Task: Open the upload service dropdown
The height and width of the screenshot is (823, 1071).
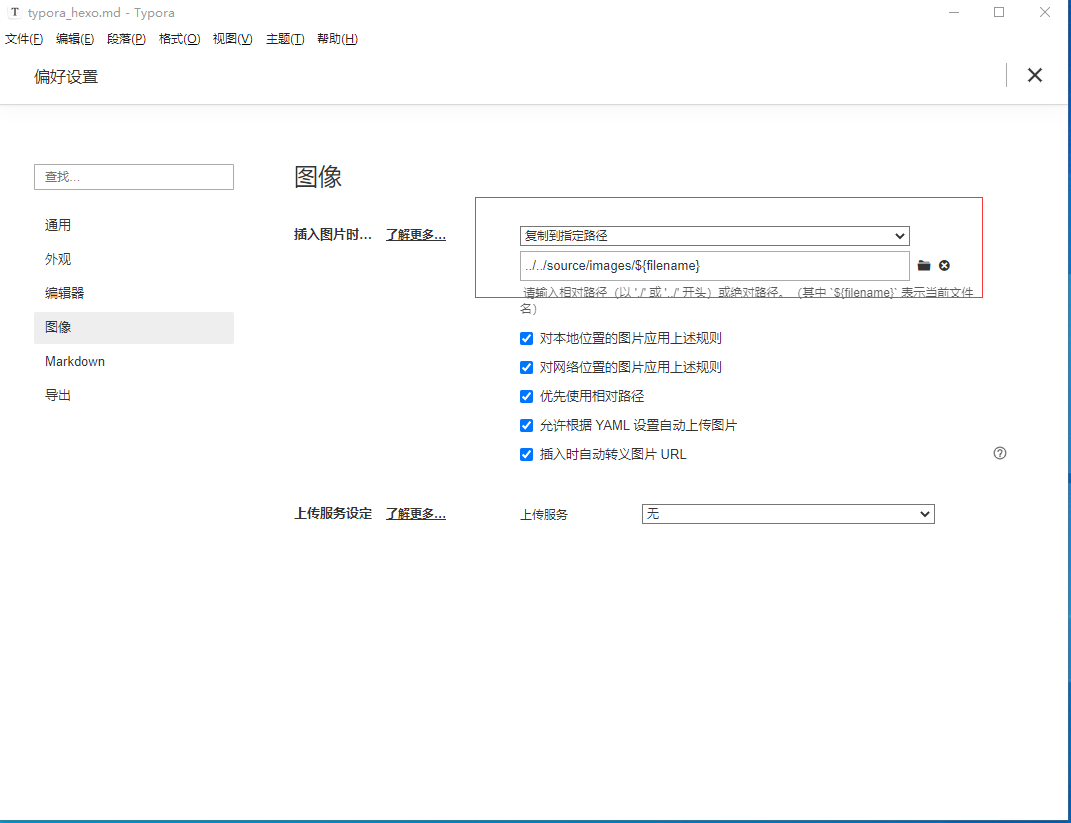Action: [788, 514]
